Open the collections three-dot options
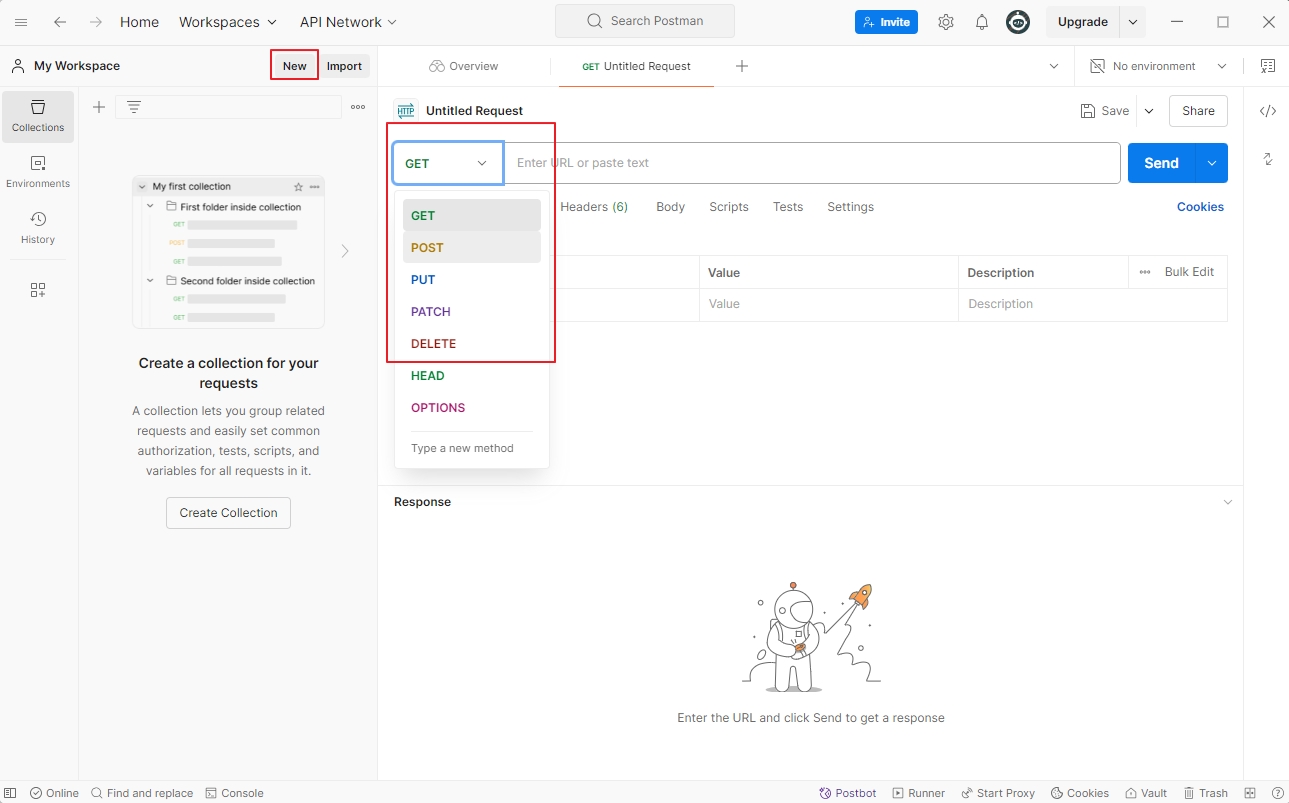Screen dimensions: 1289x803 click(358, 107)
